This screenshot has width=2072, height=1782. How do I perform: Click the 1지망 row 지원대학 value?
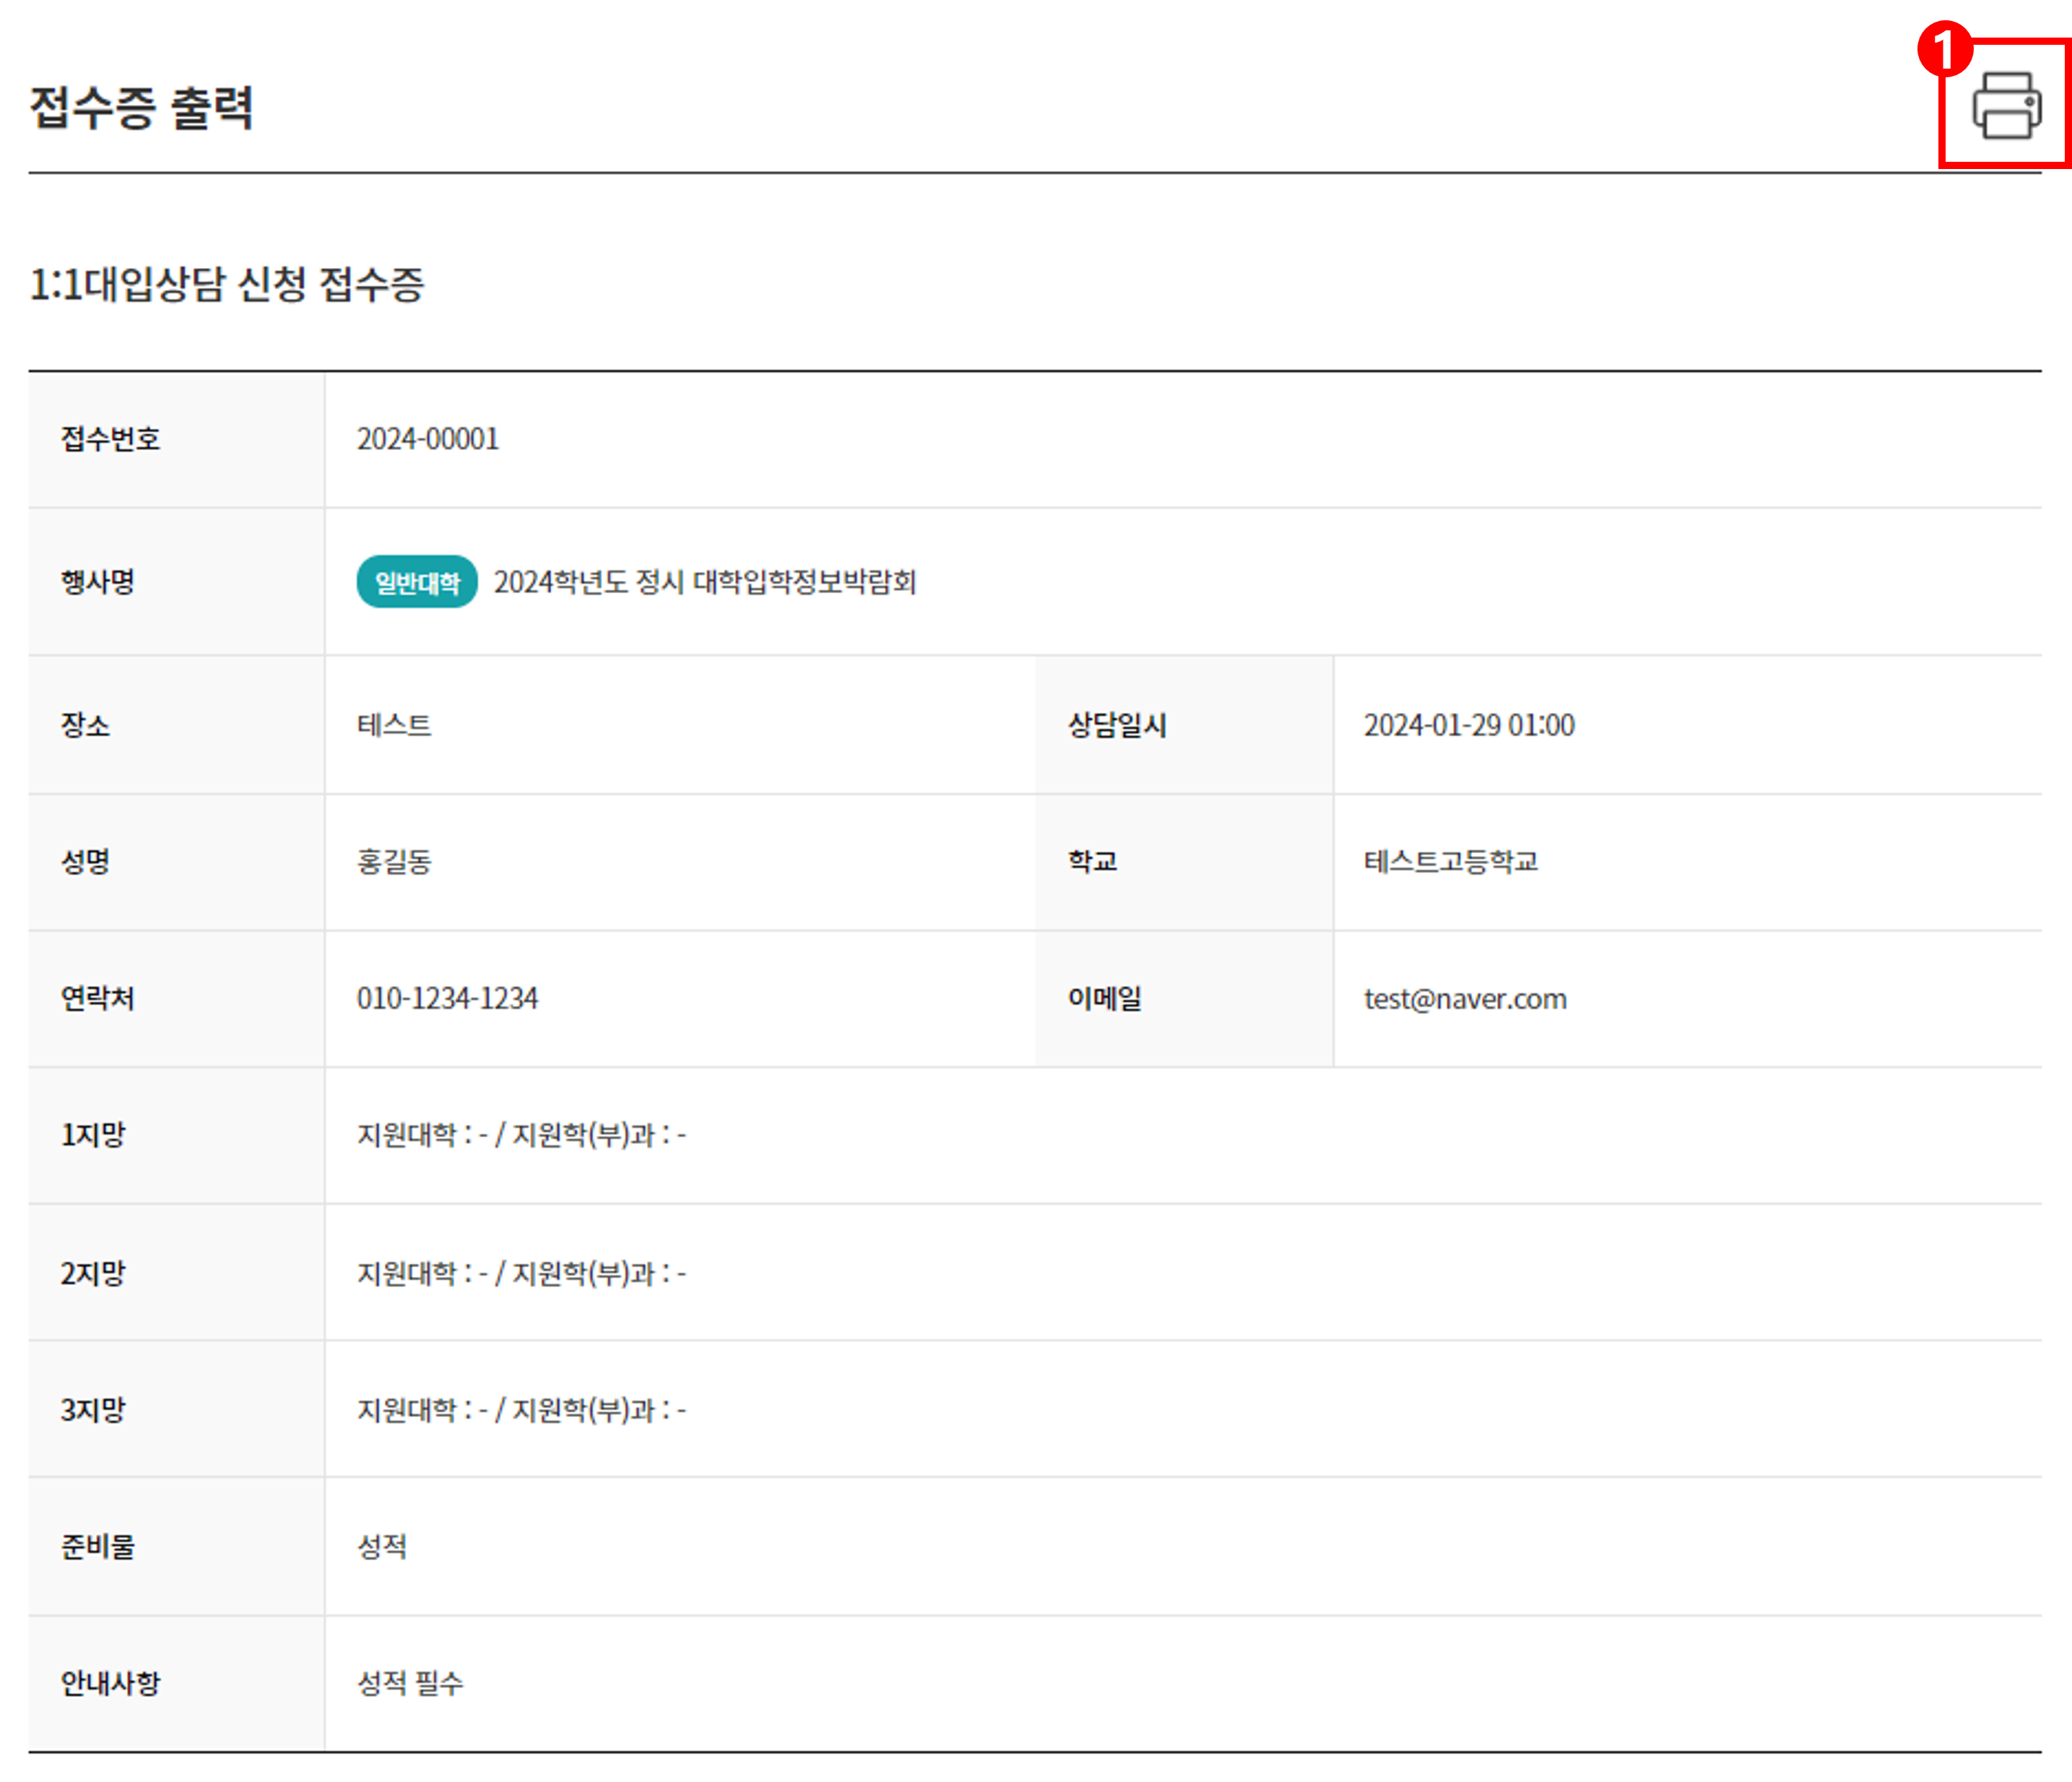[x=521, y=1135]
